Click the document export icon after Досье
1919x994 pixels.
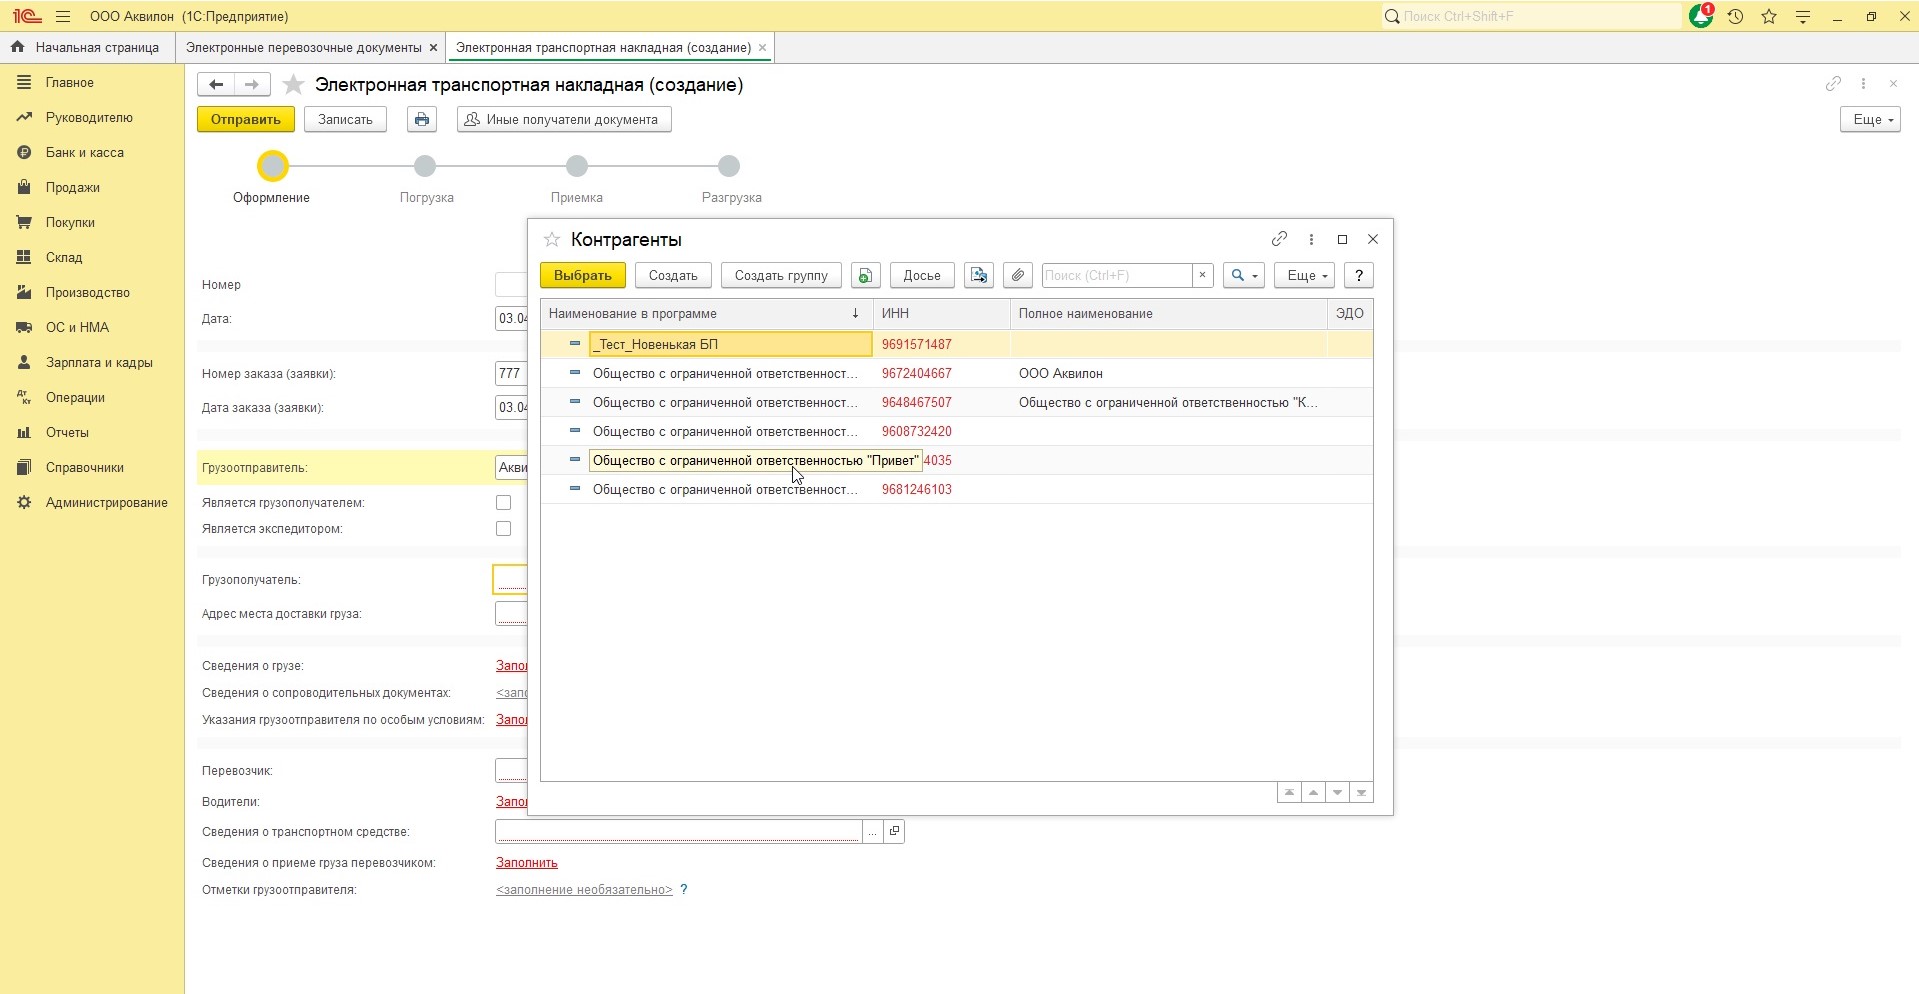tap(979, 275)
